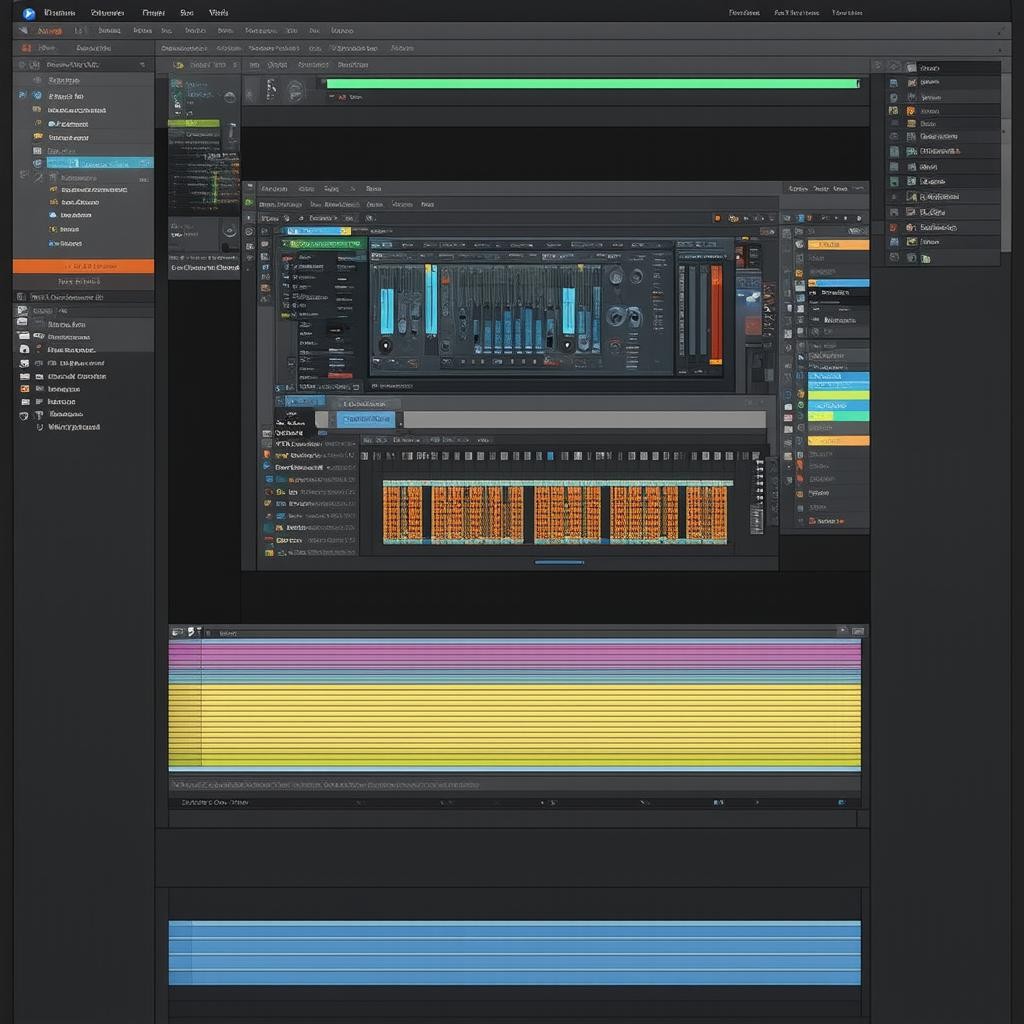
Task: Open the first menu in the top menu bar
Action: coord(59,13)
